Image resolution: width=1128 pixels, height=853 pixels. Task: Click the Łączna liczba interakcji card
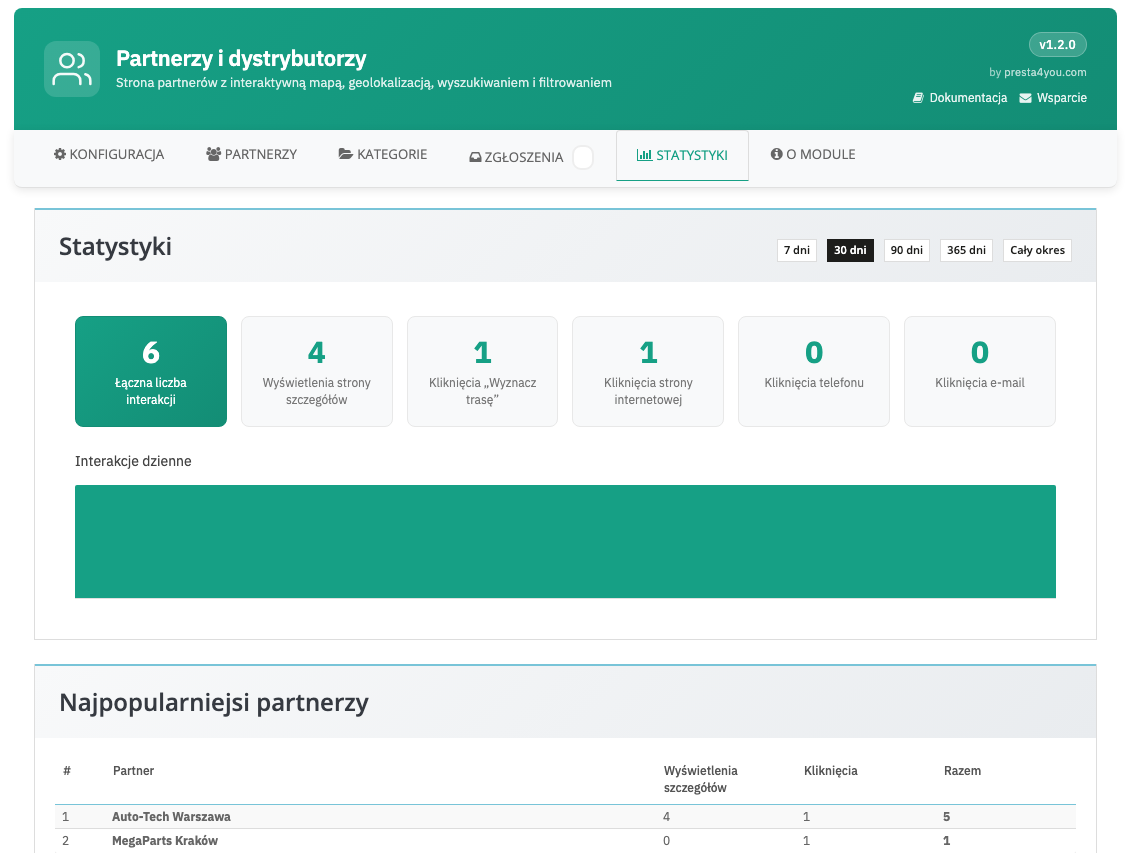coord(151,371)
